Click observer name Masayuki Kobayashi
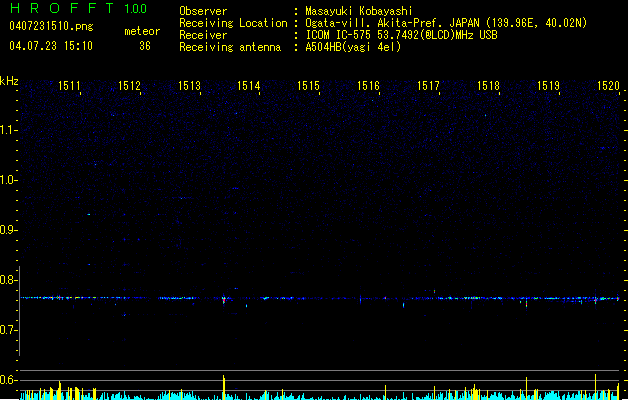 point(359,11)
